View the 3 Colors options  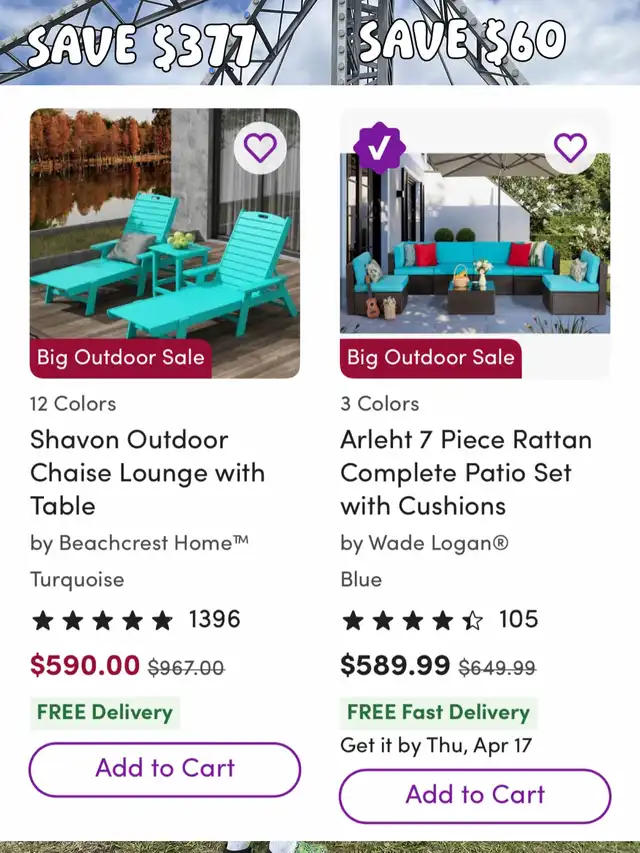380,404
